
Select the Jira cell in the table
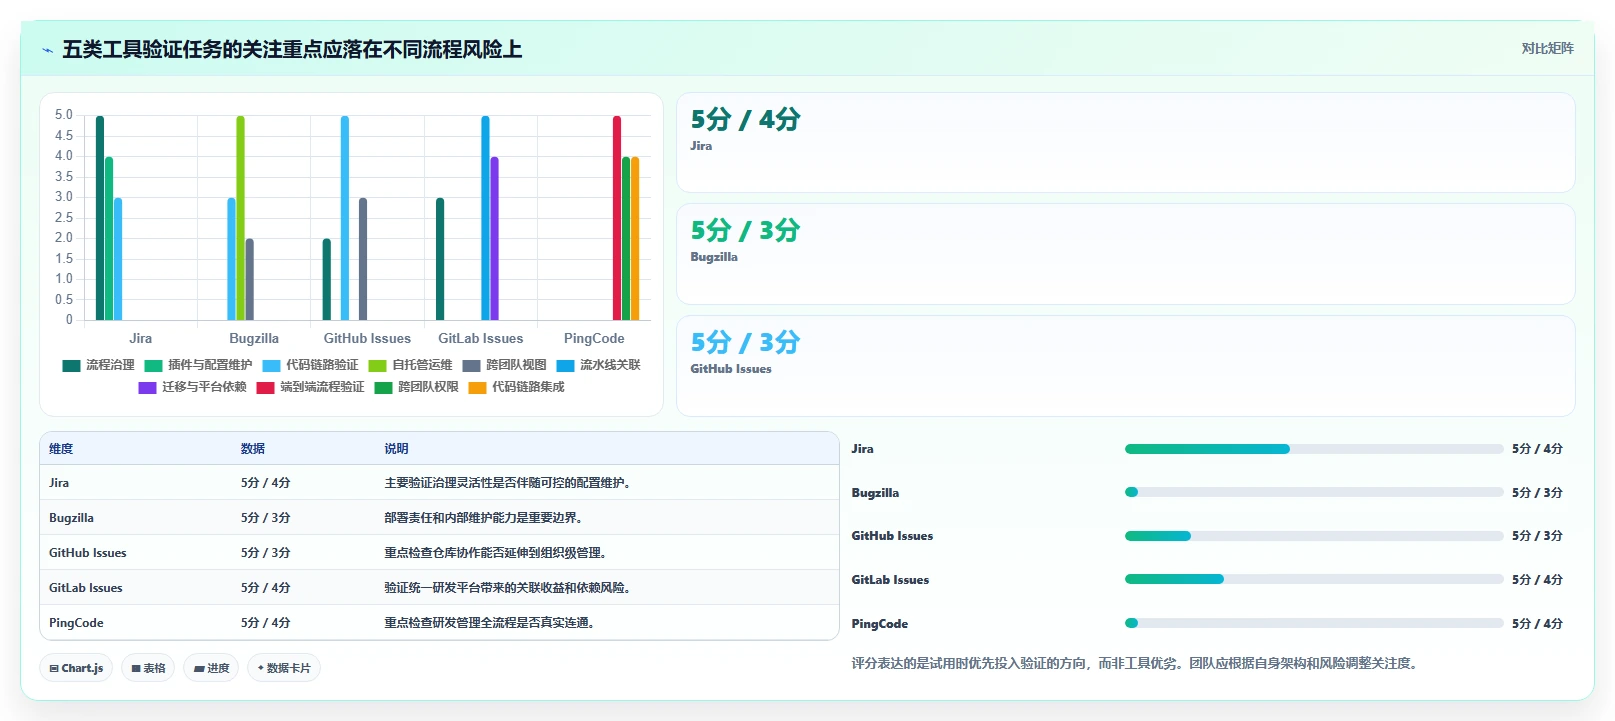(x=59, y=483)
